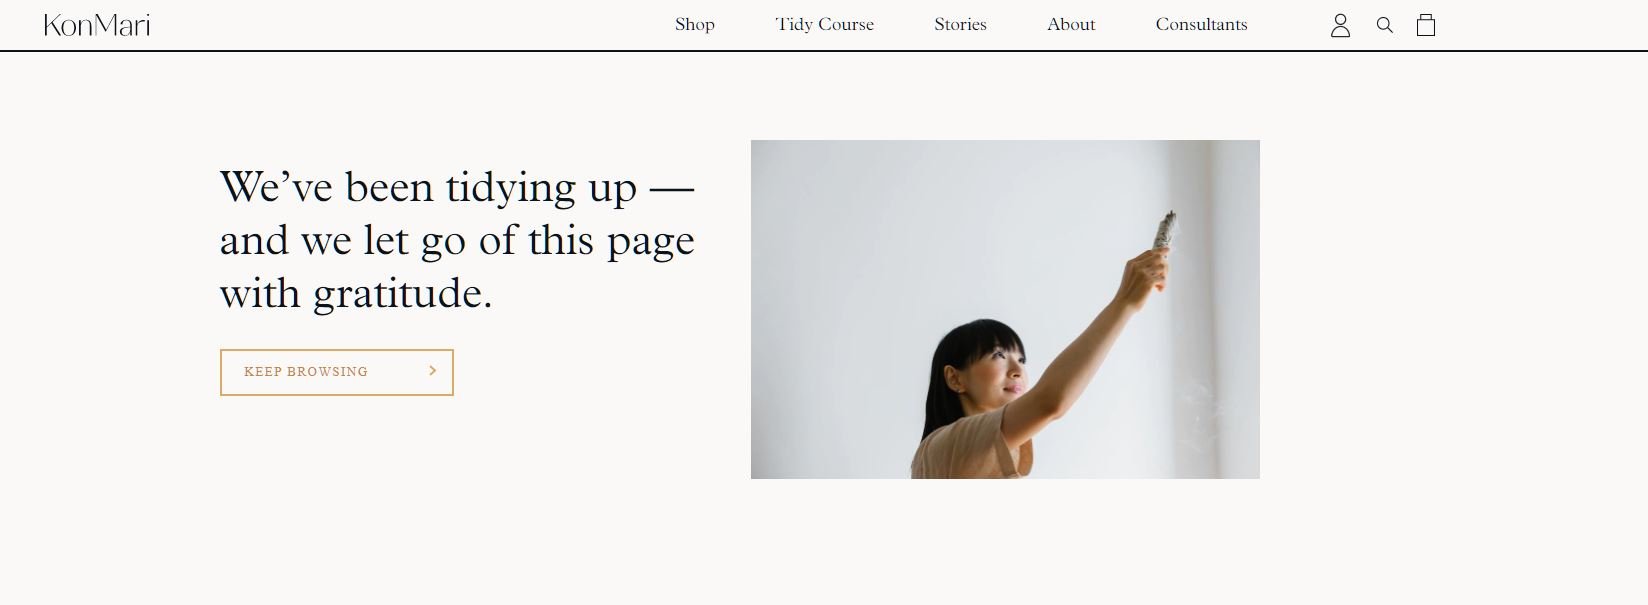Click the arrow chevron inside Keep Browsing
The image size is (1648, 605).
click(x=433, y=371)
